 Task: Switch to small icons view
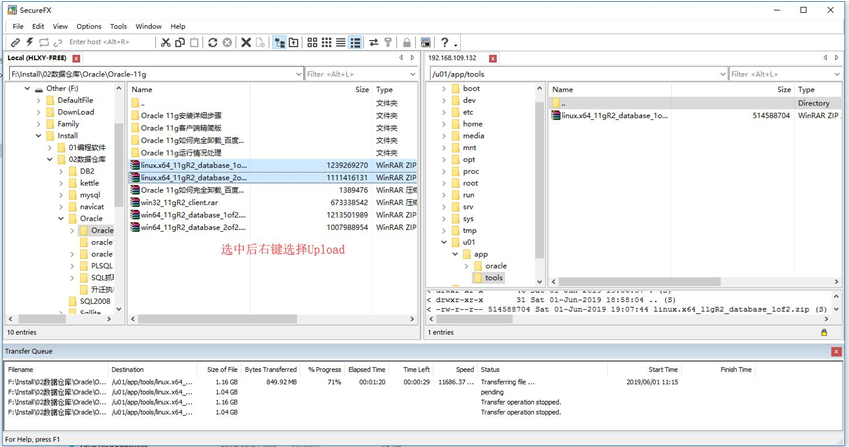(x=326, y=42)
